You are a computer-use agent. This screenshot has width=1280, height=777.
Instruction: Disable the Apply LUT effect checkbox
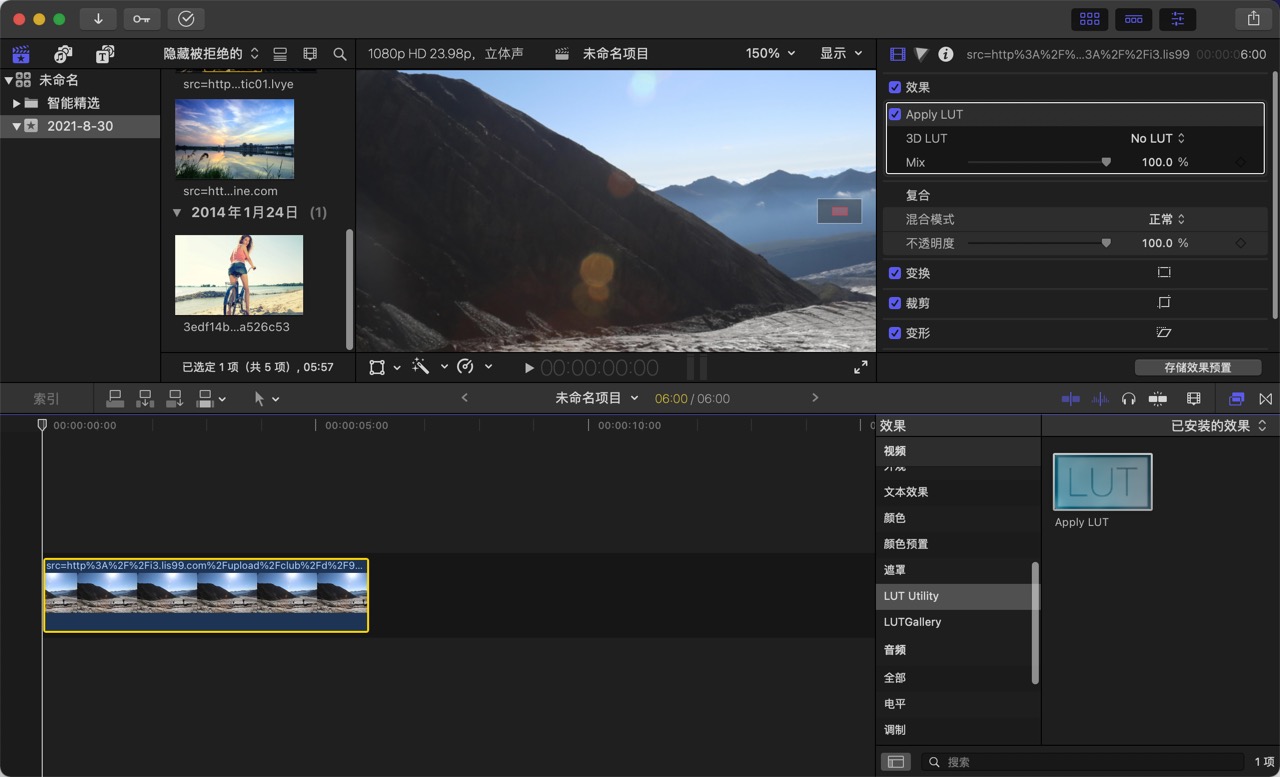[895, 115]
